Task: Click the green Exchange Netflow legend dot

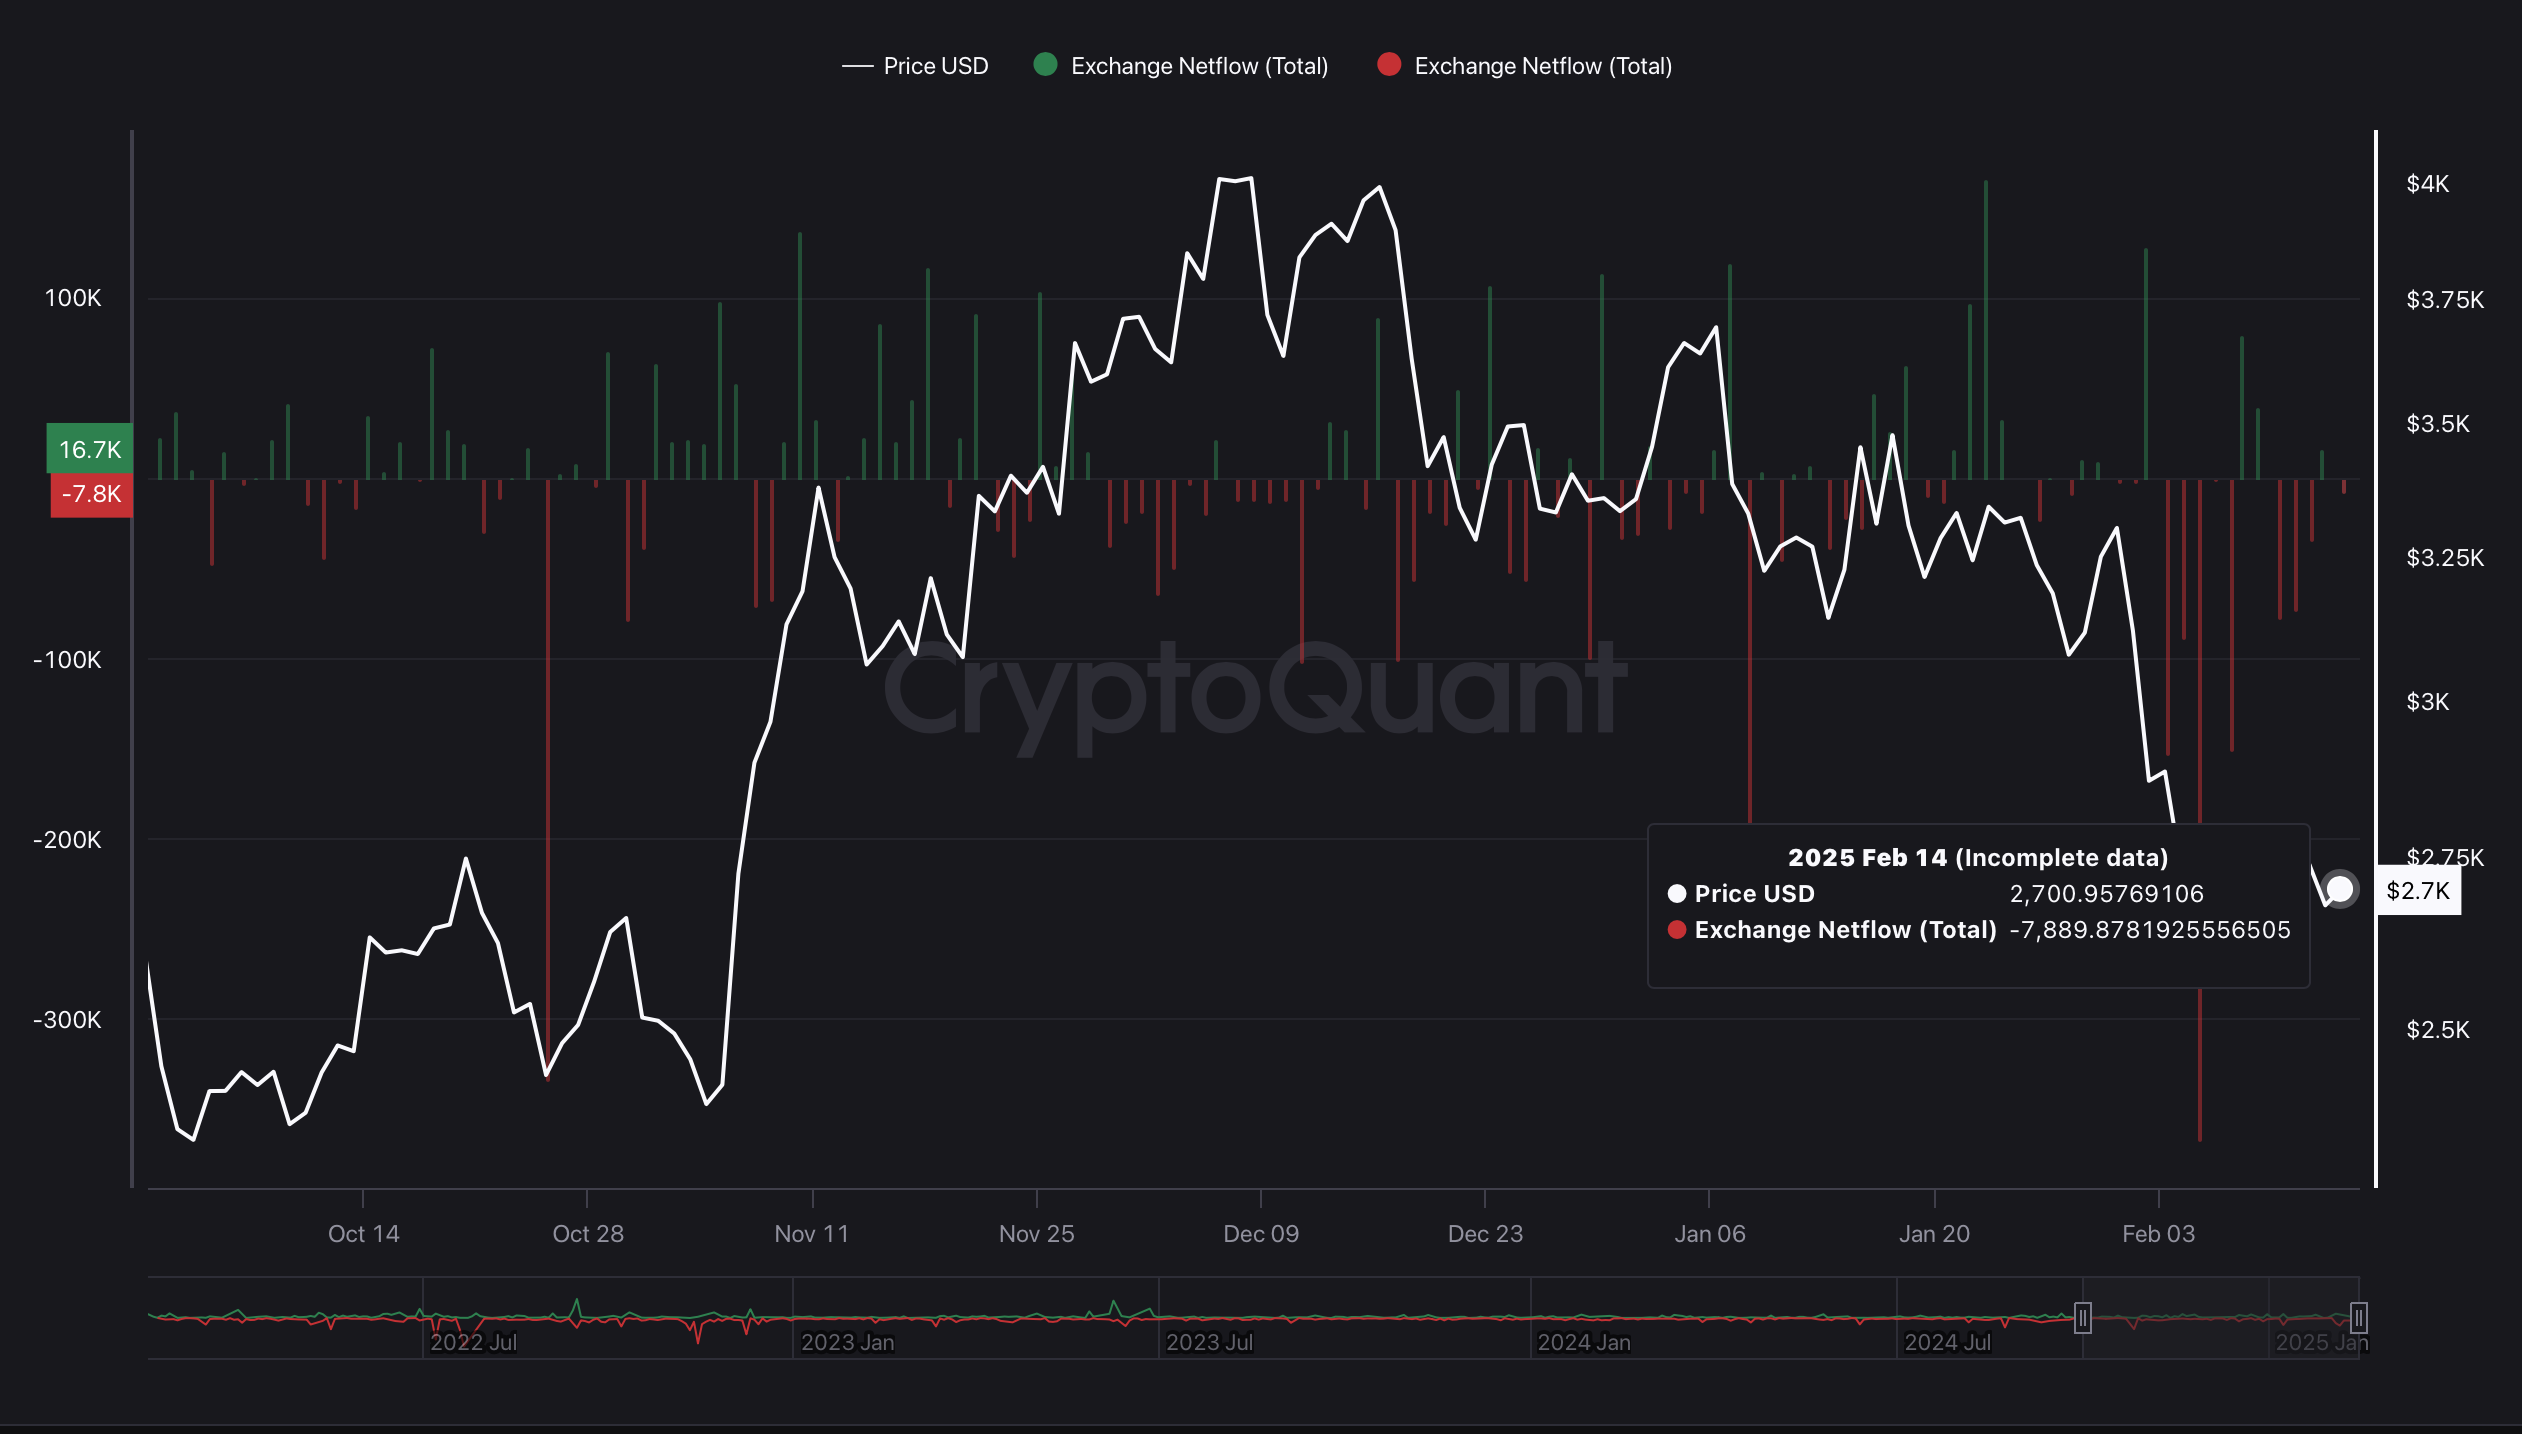Action: click(1046, 65)
